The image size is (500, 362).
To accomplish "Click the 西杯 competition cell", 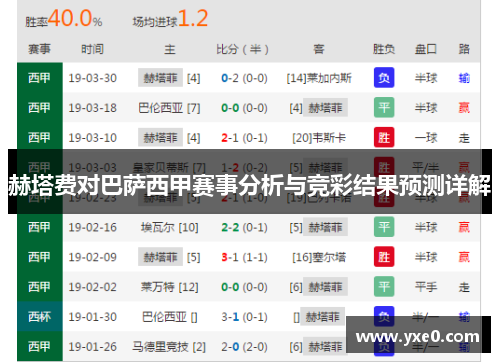I will coord(40,317).
